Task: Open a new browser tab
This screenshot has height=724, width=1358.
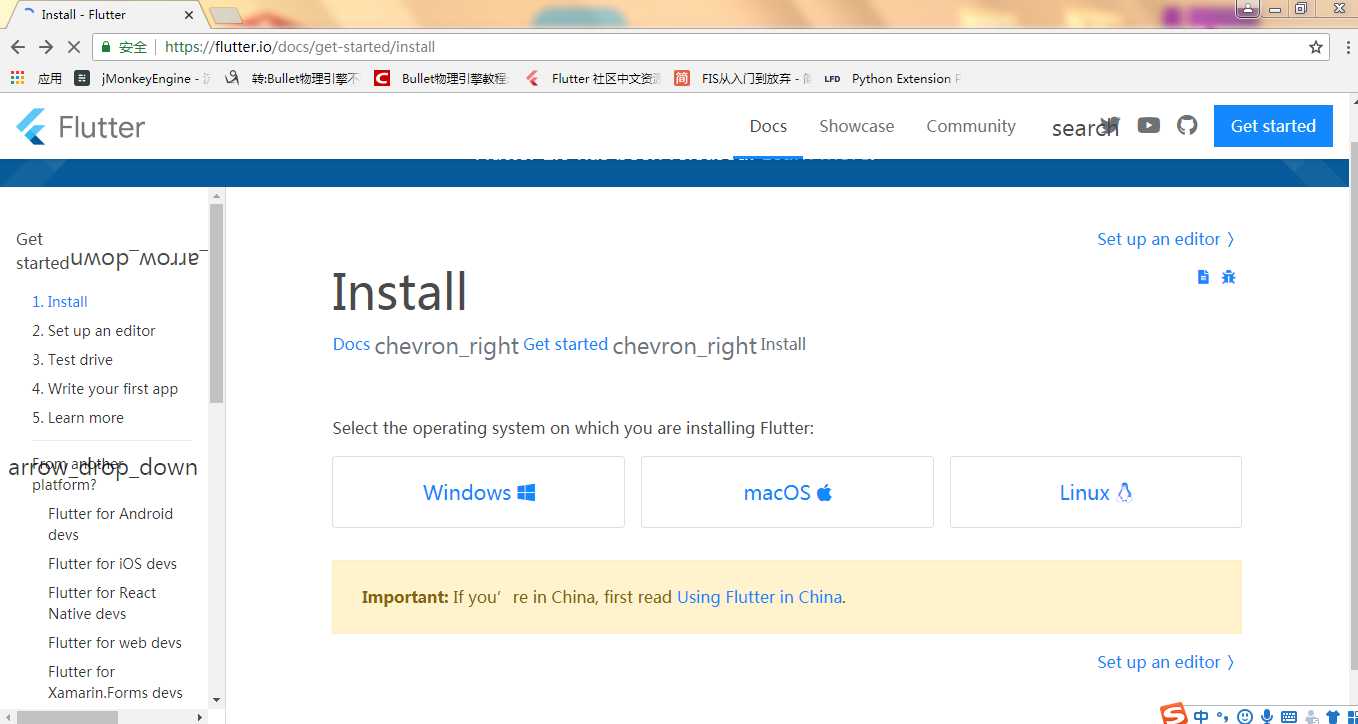Action: pyautogui.click(x=226, y=15)
